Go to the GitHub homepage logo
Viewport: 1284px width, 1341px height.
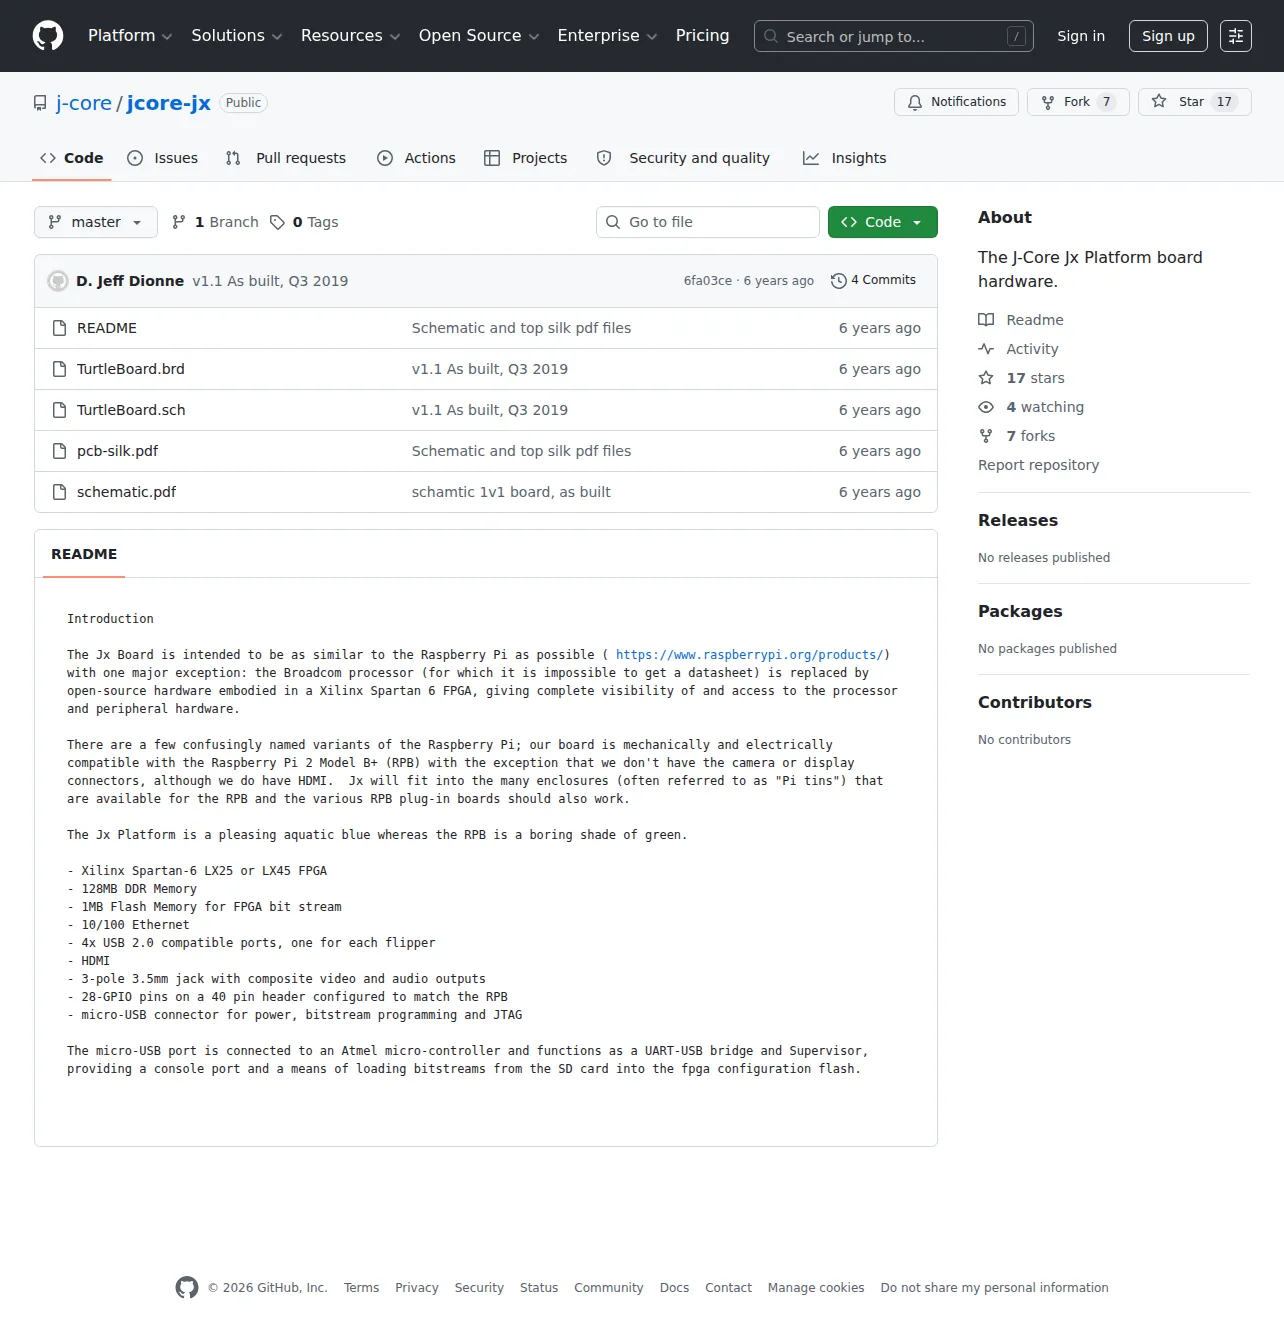click(48, 36)
